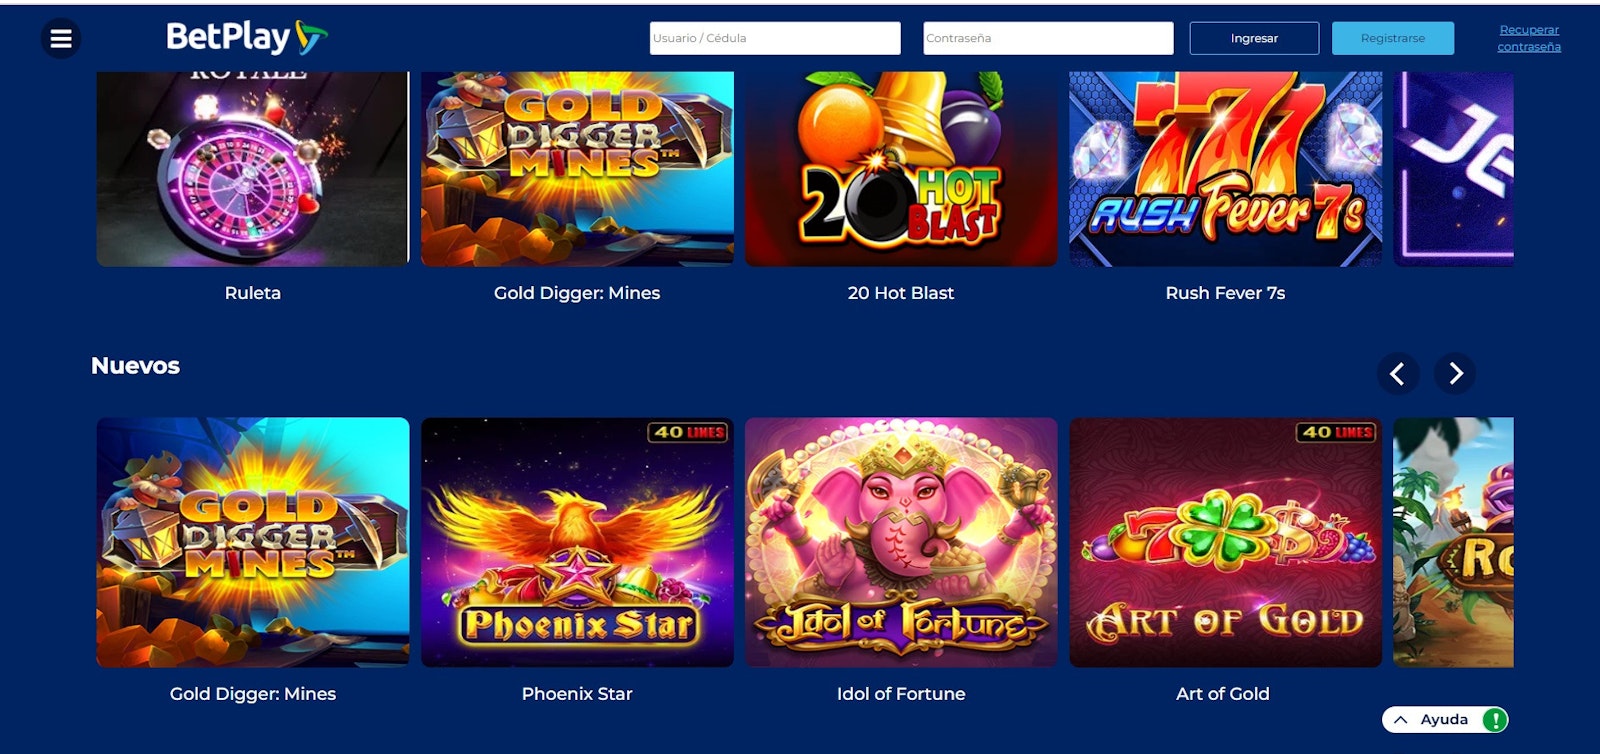Click the Ingresar button

click(x=1254, y=38)
